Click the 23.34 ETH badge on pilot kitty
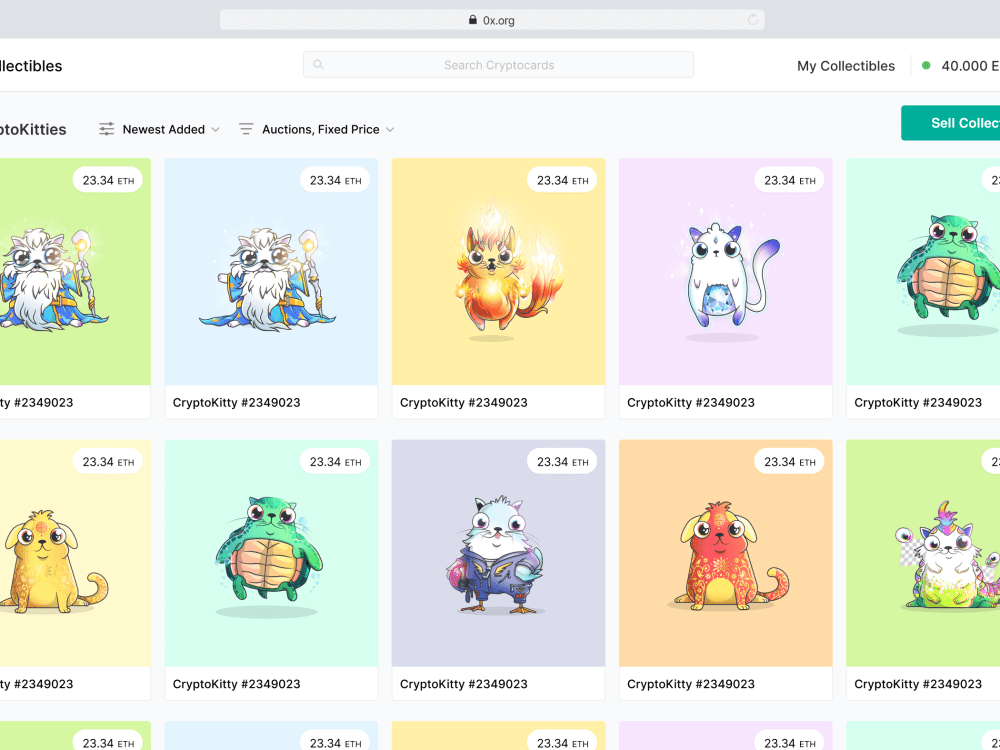1000x750 pixels. [562, 462]
